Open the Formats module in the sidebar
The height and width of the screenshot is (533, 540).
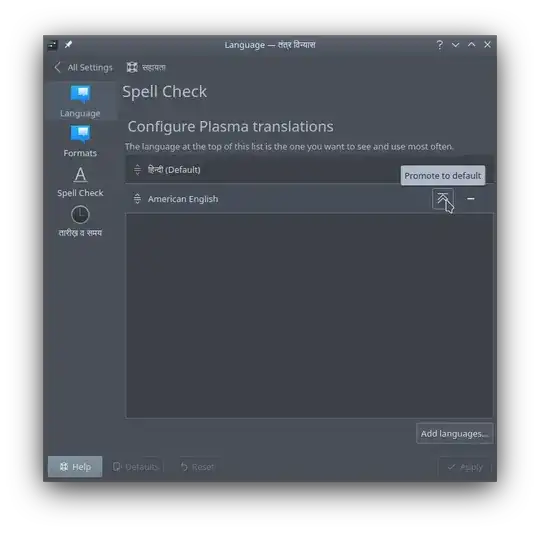(x=80, y=141)
